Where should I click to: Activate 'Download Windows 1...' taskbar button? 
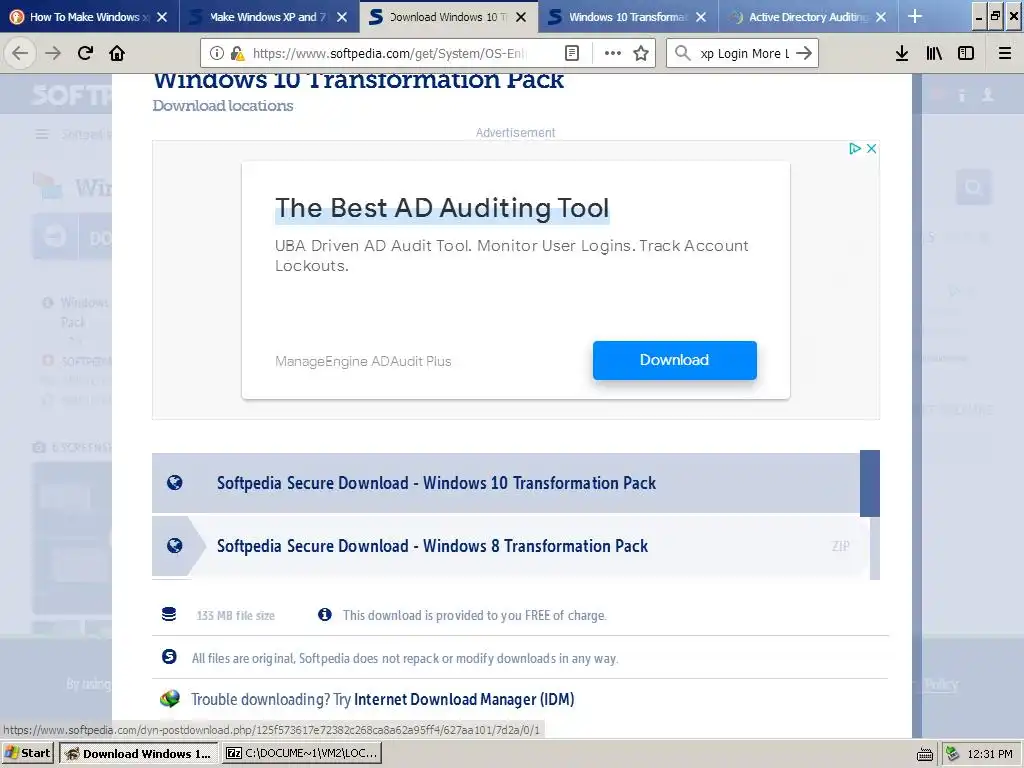click(140, 753)
